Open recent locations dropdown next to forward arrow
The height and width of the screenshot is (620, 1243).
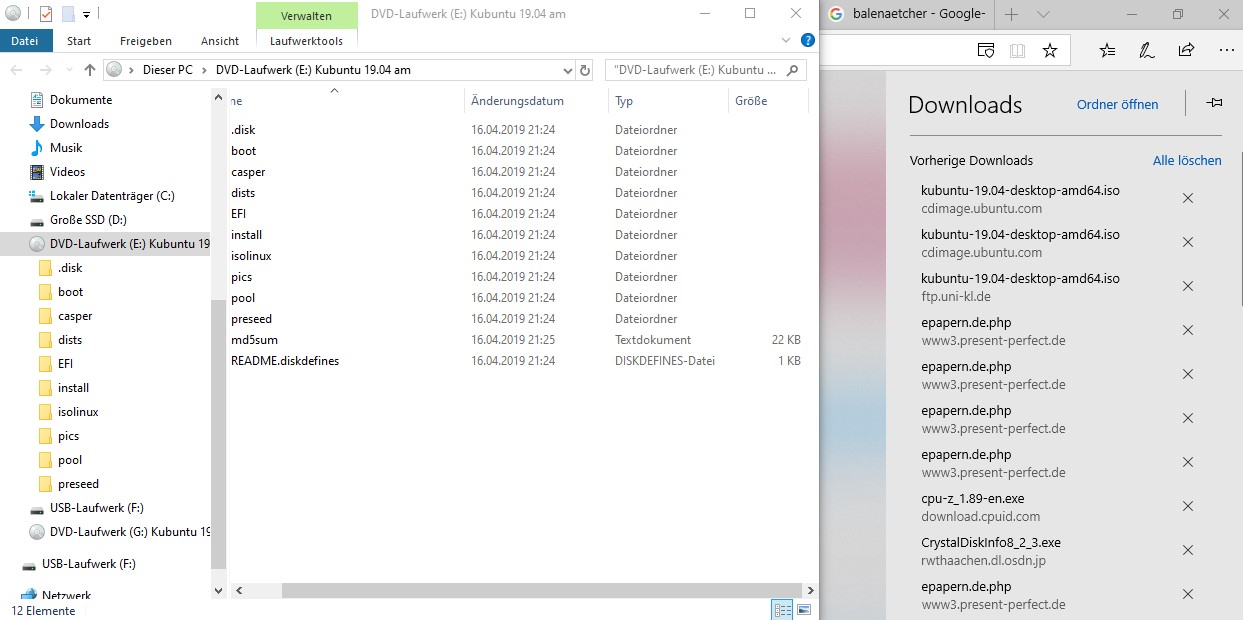tap(67, 70)
